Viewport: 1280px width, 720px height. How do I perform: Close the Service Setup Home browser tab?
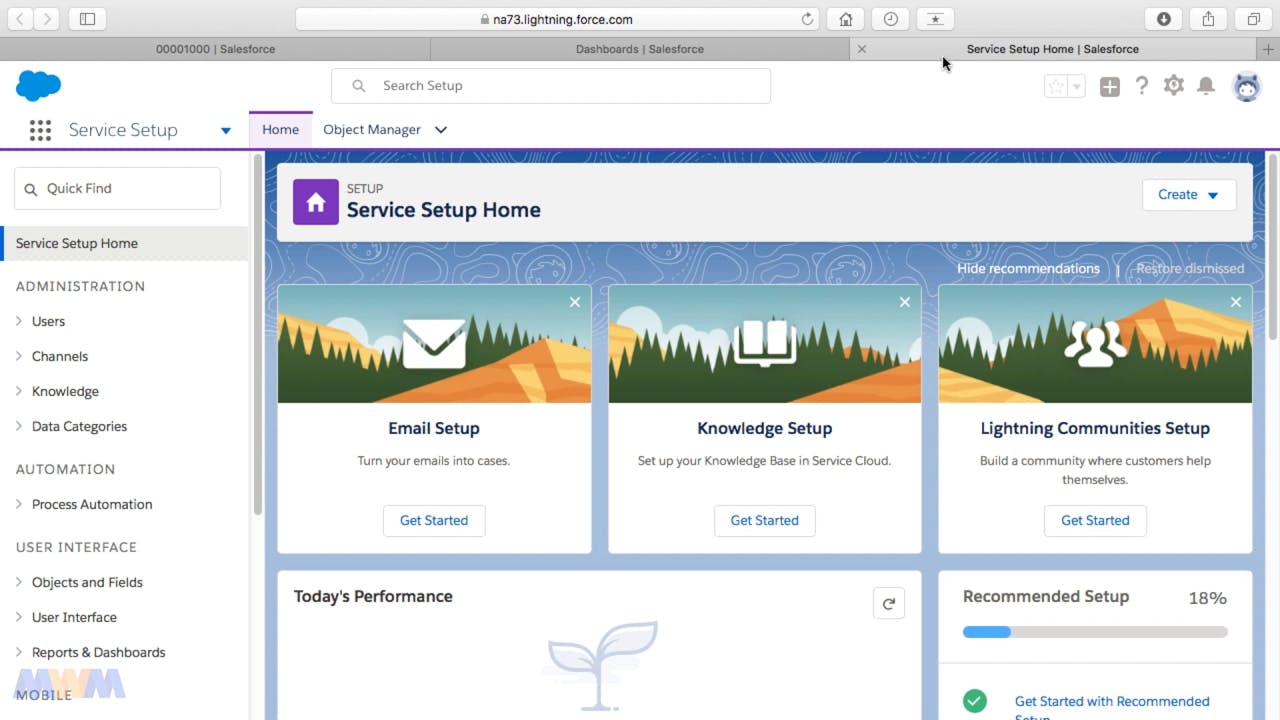pyautogui.click(x=862, y=49)
